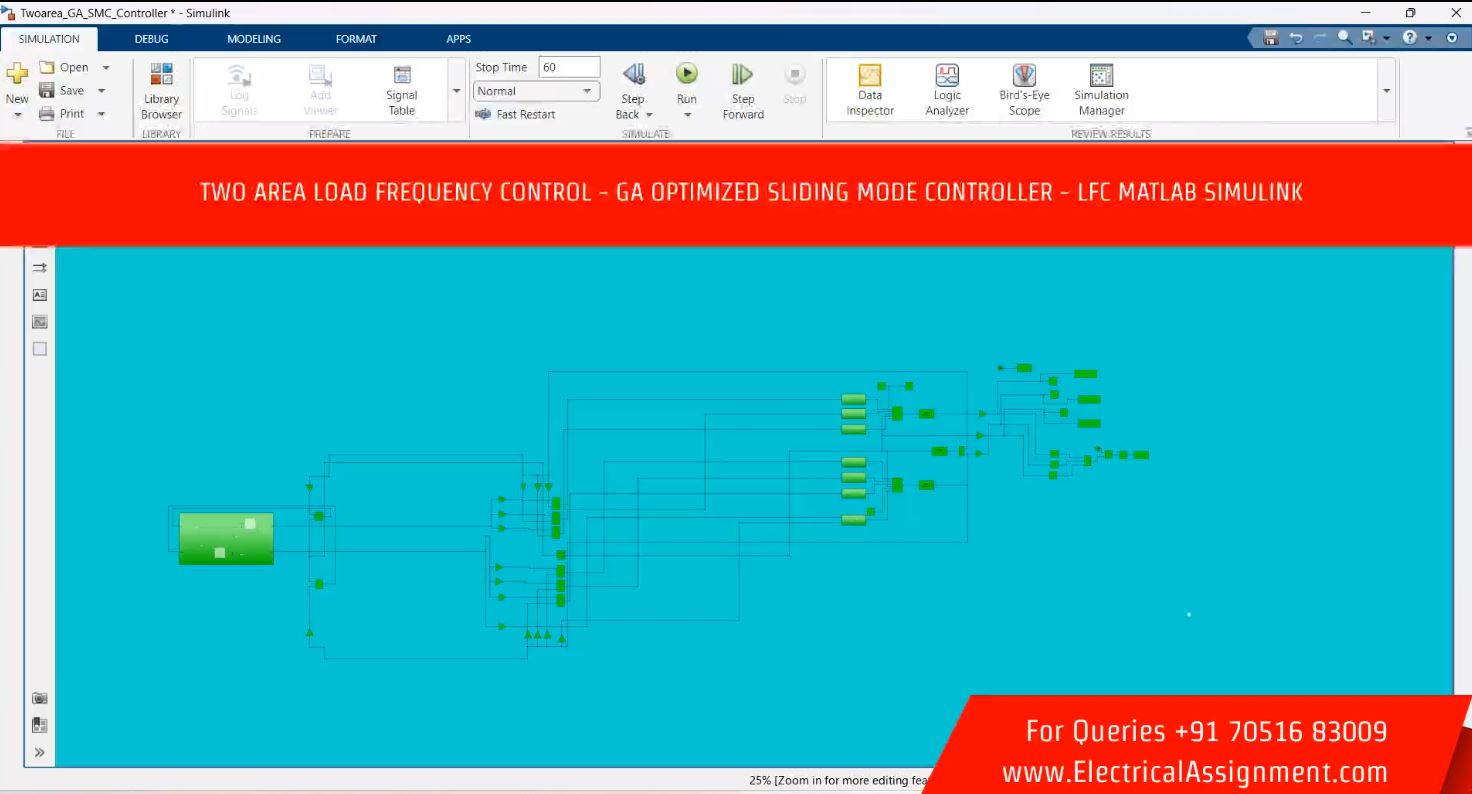The width and height of the screenshot is (1472, 794).
Task: Open the DEBUG tab
Action: pos(152,39)
